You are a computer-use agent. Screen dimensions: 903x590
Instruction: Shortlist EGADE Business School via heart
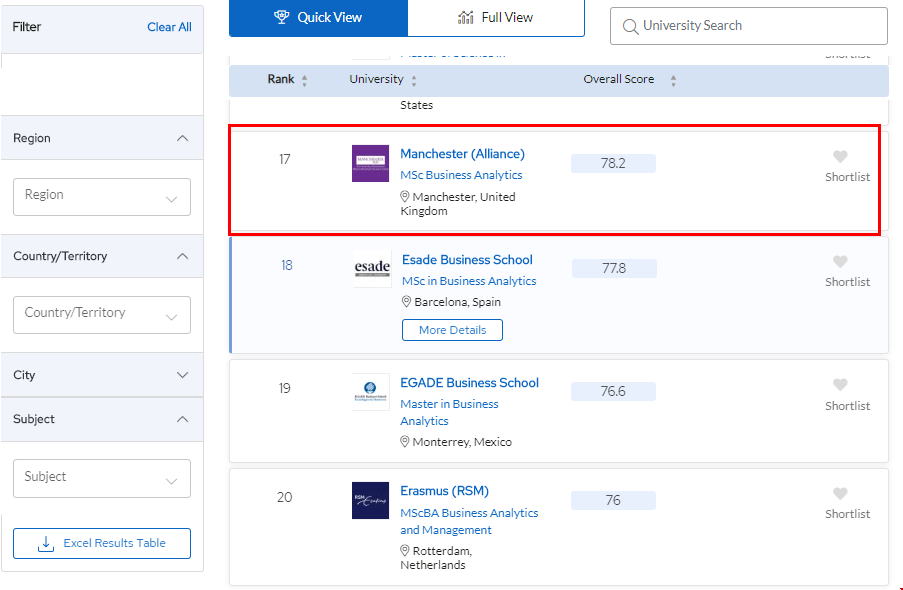click(840, 385)
